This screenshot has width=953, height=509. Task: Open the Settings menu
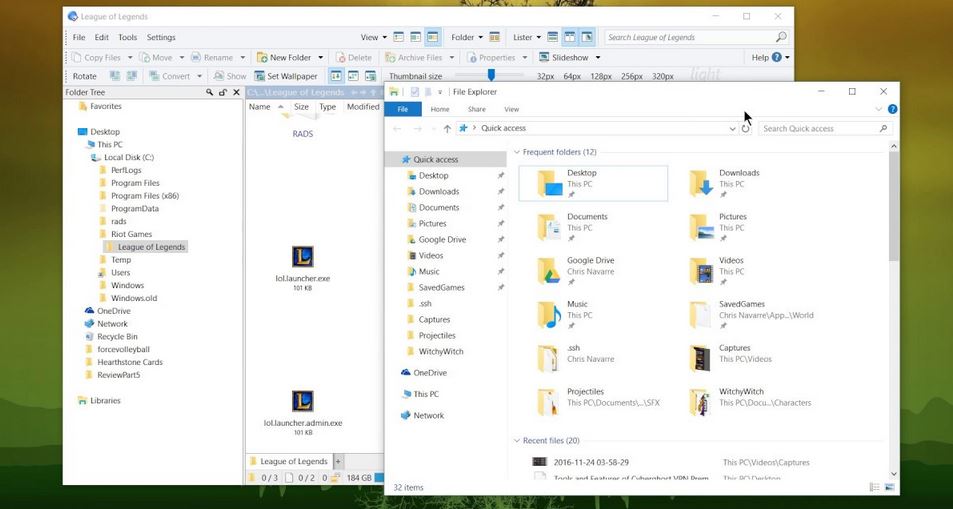click(x=161, y=37)
